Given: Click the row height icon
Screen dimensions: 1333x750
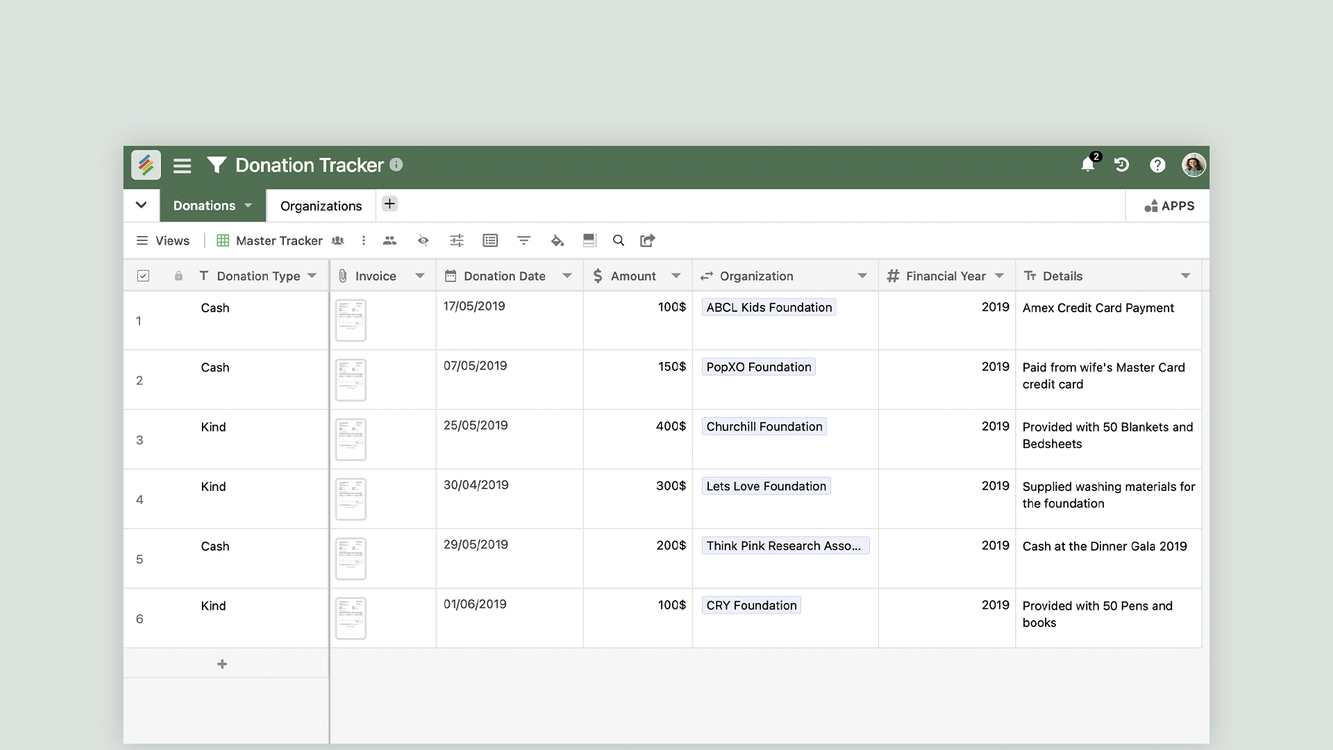Looking at the screenshot, I should point(589,241).
